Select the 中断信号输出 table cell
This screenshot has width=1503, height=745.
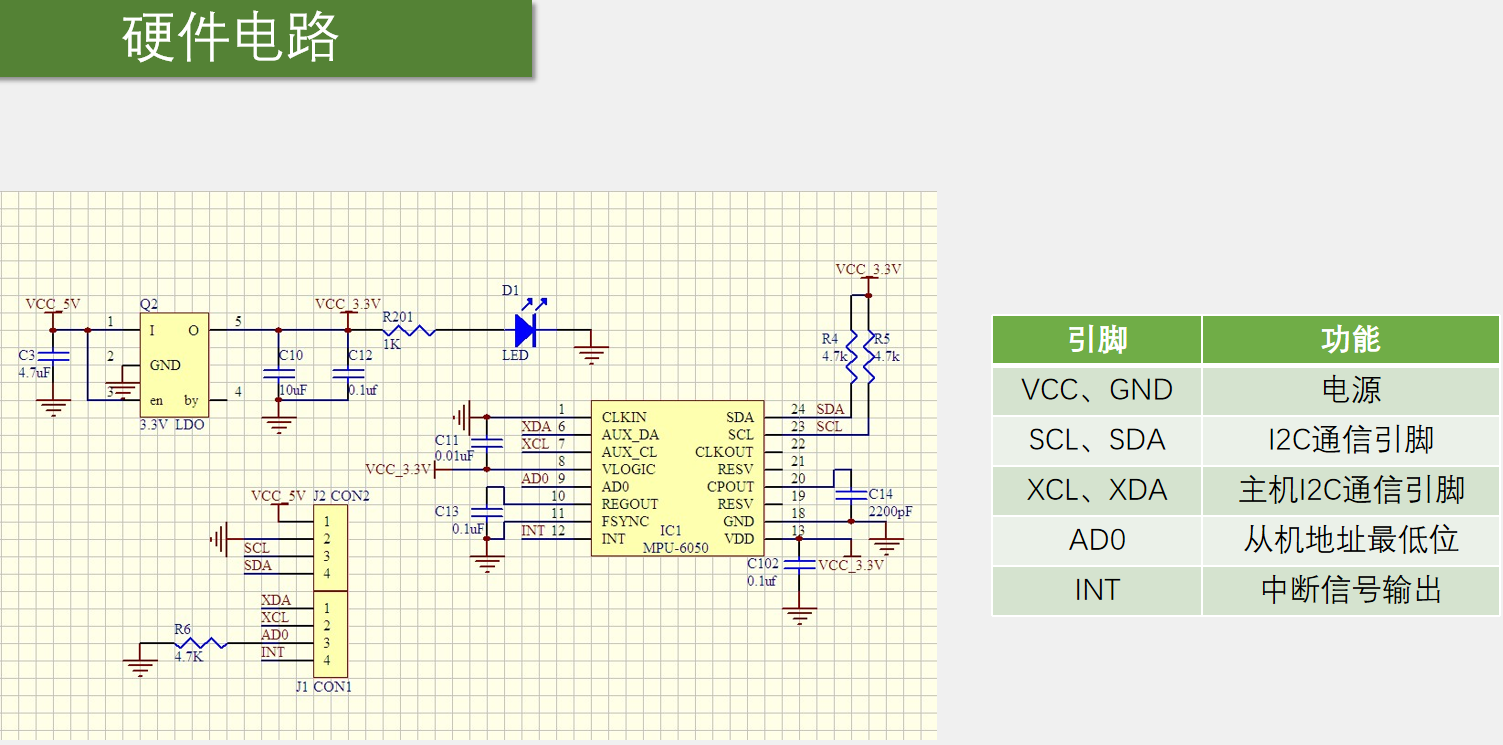1351,590
